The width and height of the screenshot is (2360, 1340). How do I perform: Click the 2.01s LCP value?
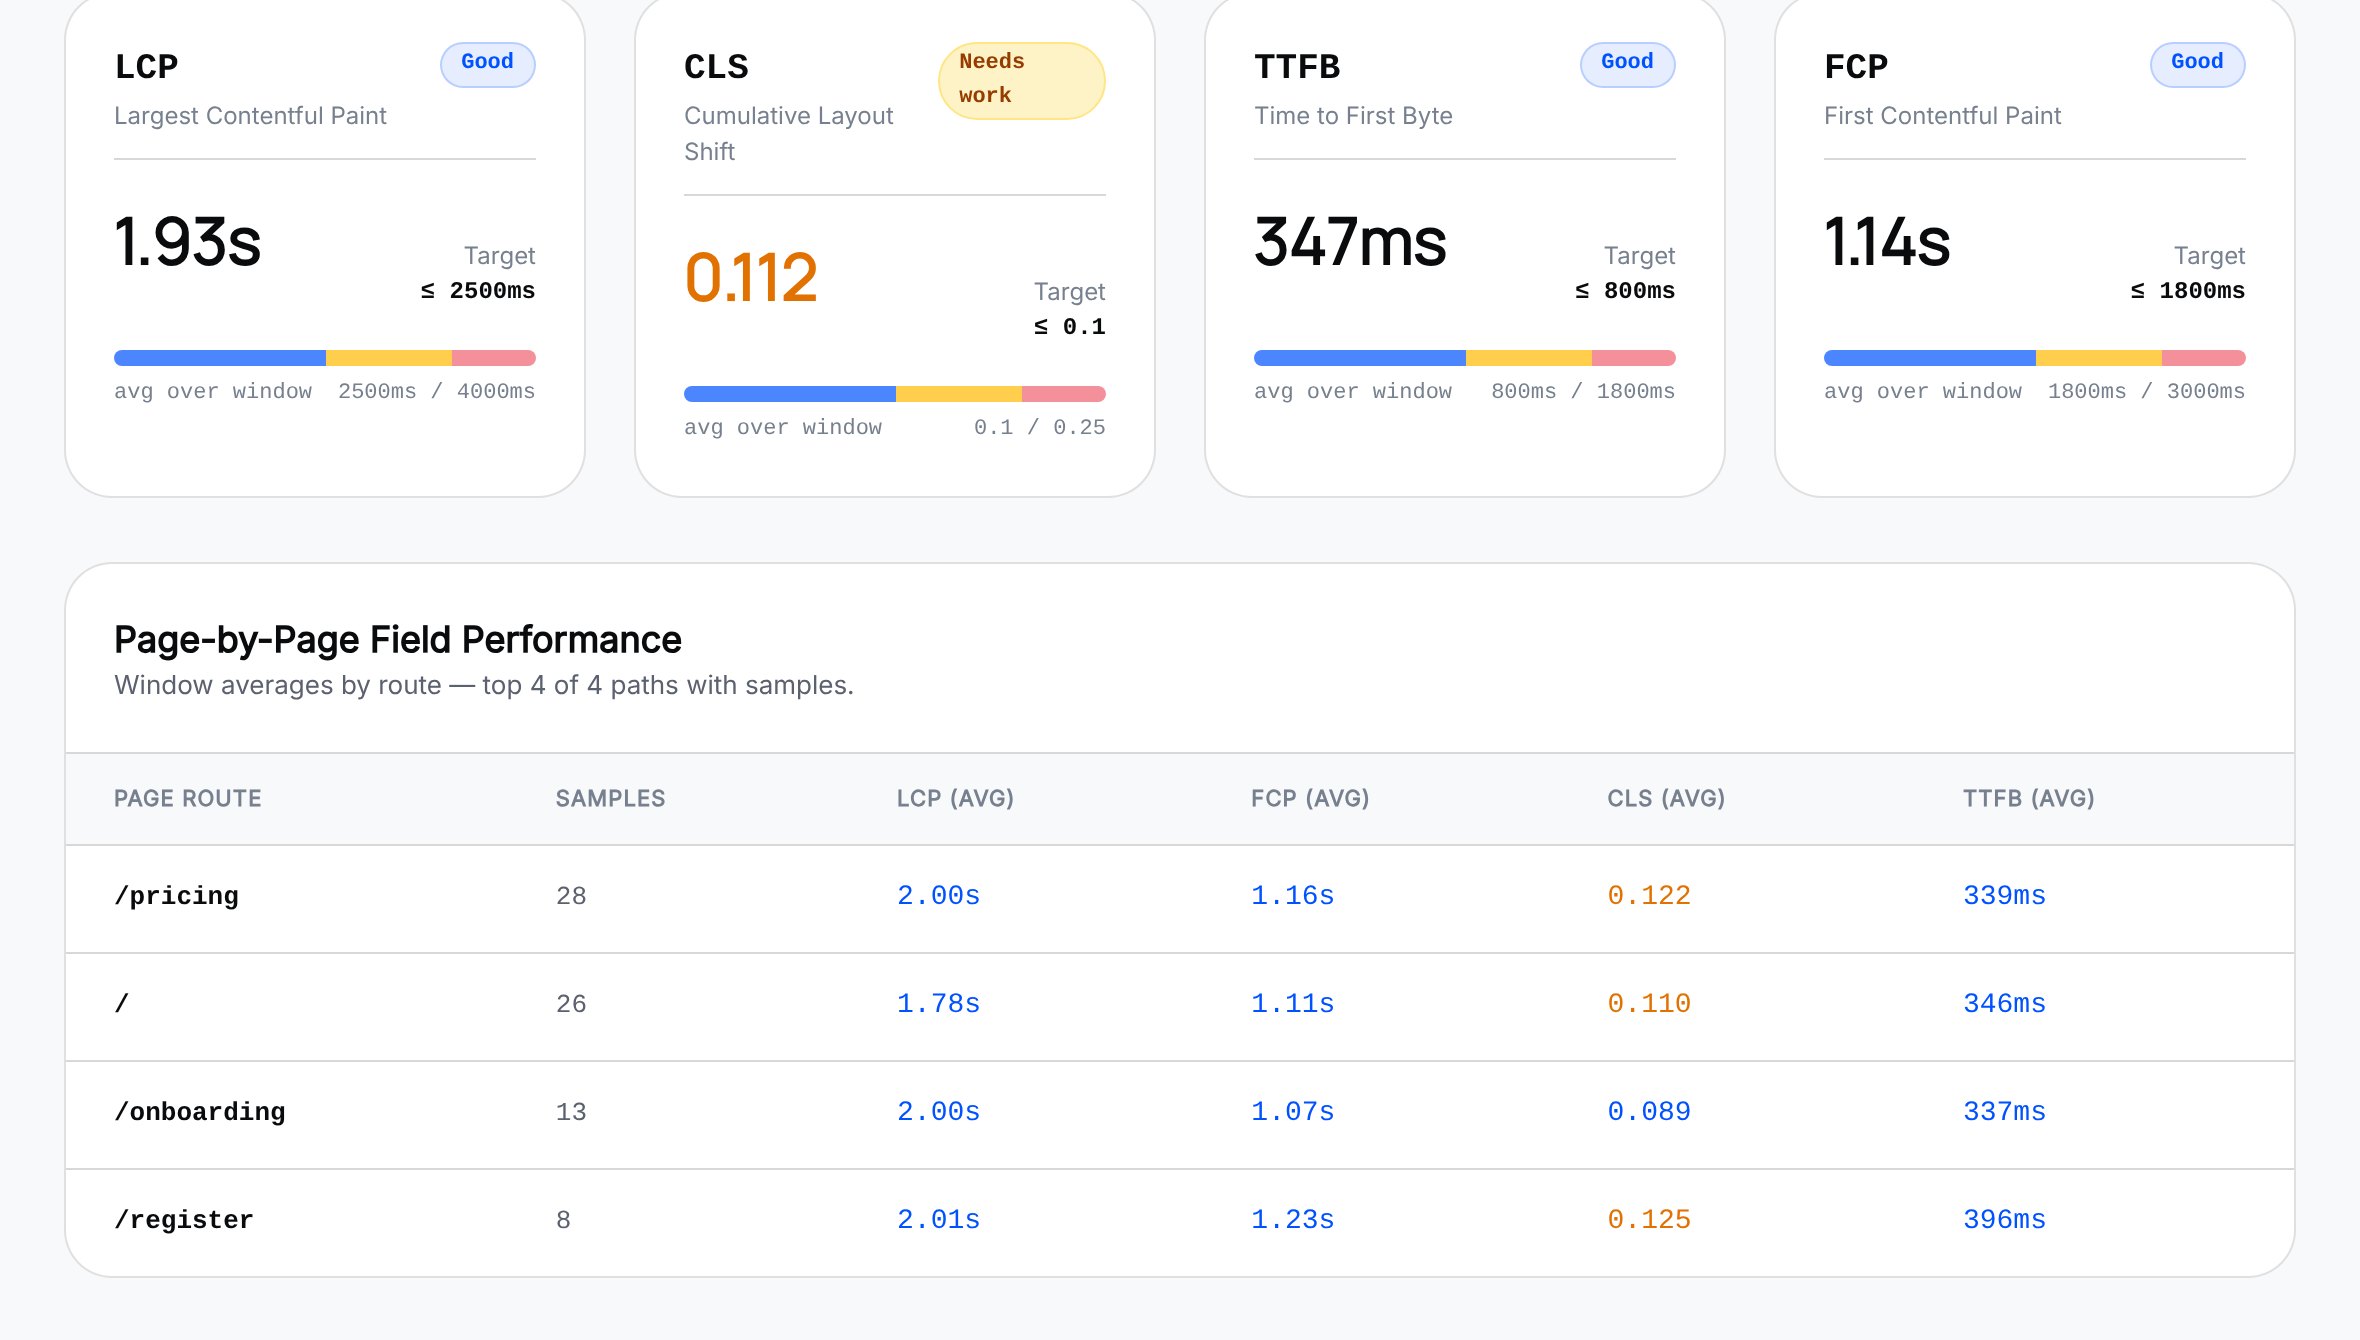click(939, 1220)
